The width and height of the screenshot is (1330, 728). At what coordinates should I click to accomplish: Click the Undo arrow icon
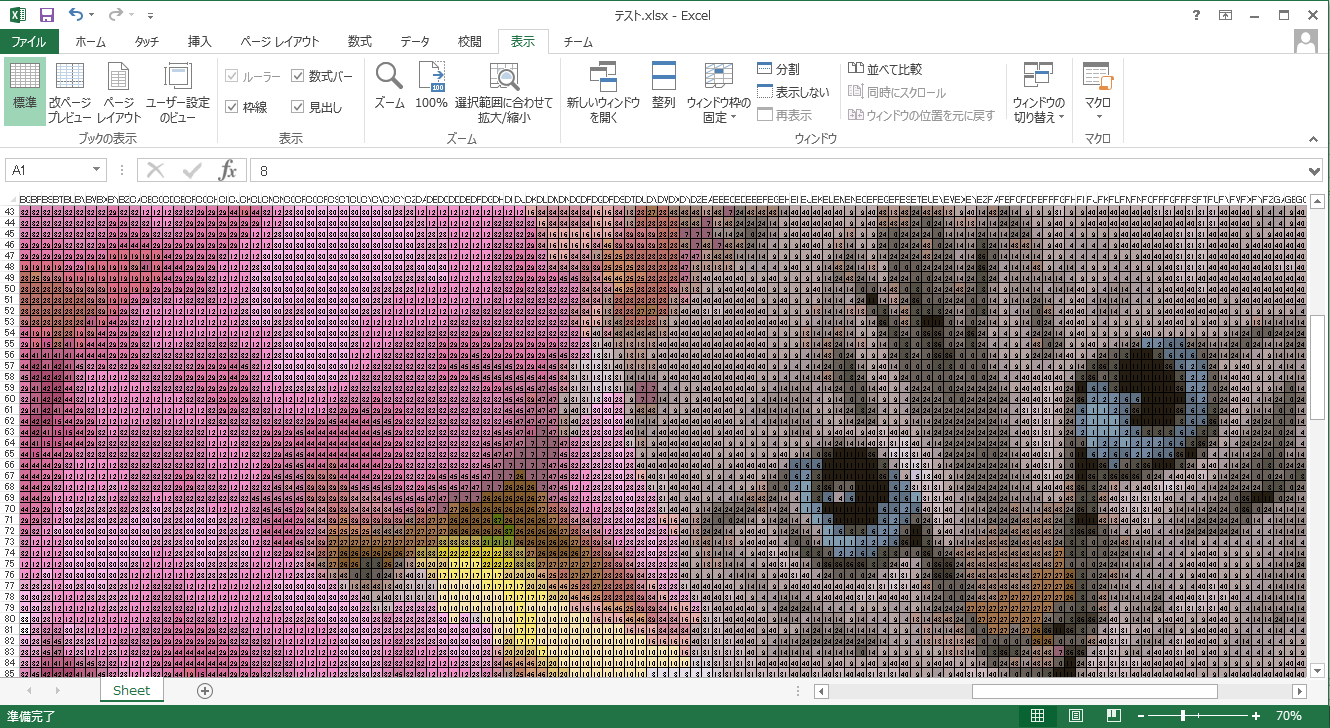76,15
